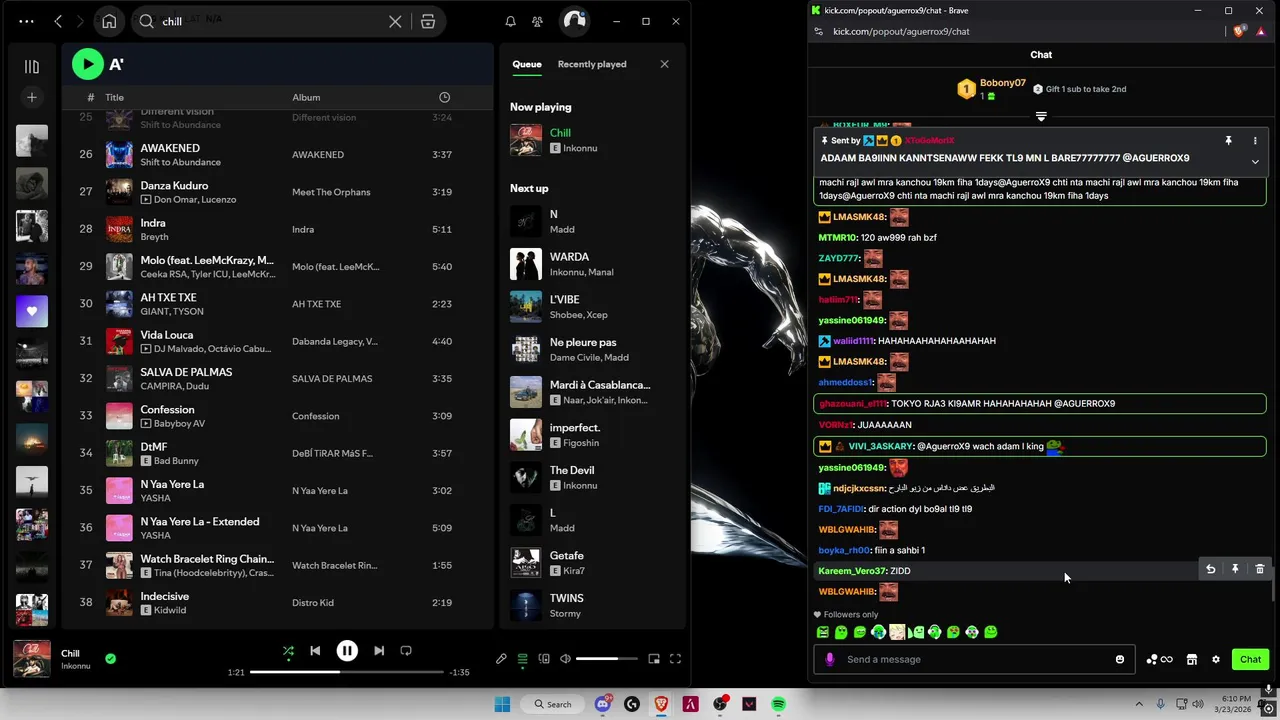Toggle the saved checkmark for Chill
The width and height of the screenshot is (1280, 720).
[x=110, y=659]
